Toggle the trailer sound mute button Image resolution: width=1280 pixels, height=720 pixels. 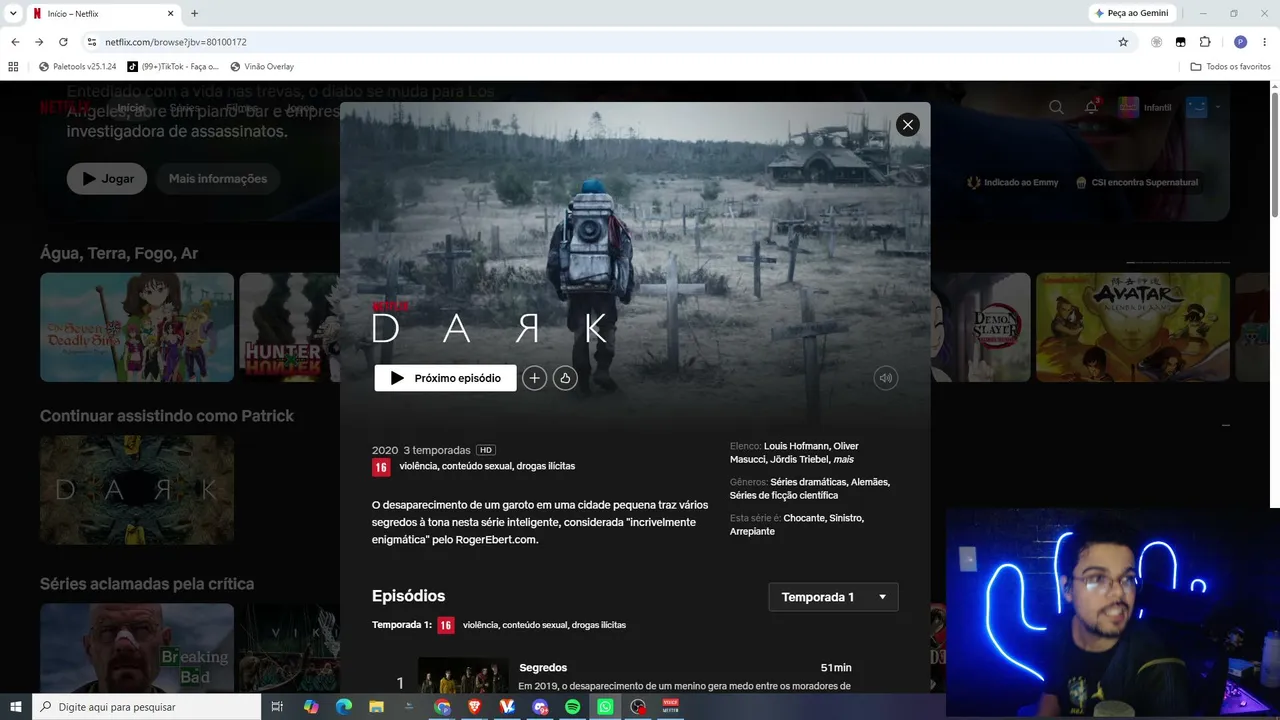pos(885,378)
